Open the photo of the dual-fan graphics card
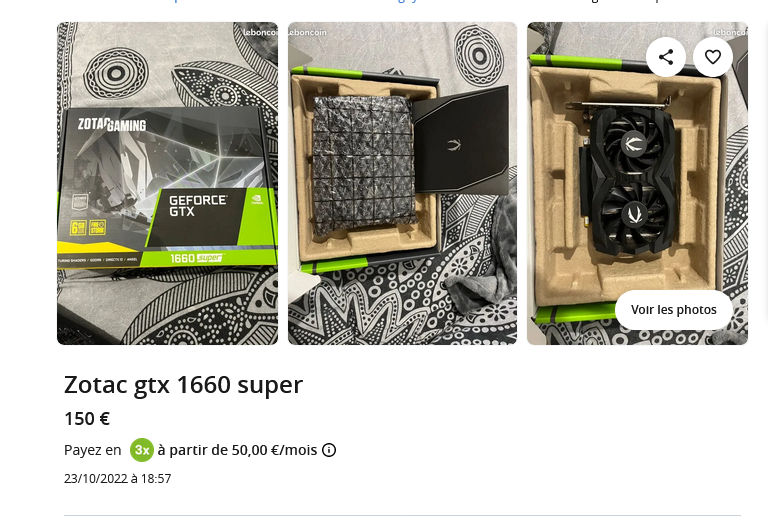The width and height of the screenshot is (768, 522). [x=637, y=184]
